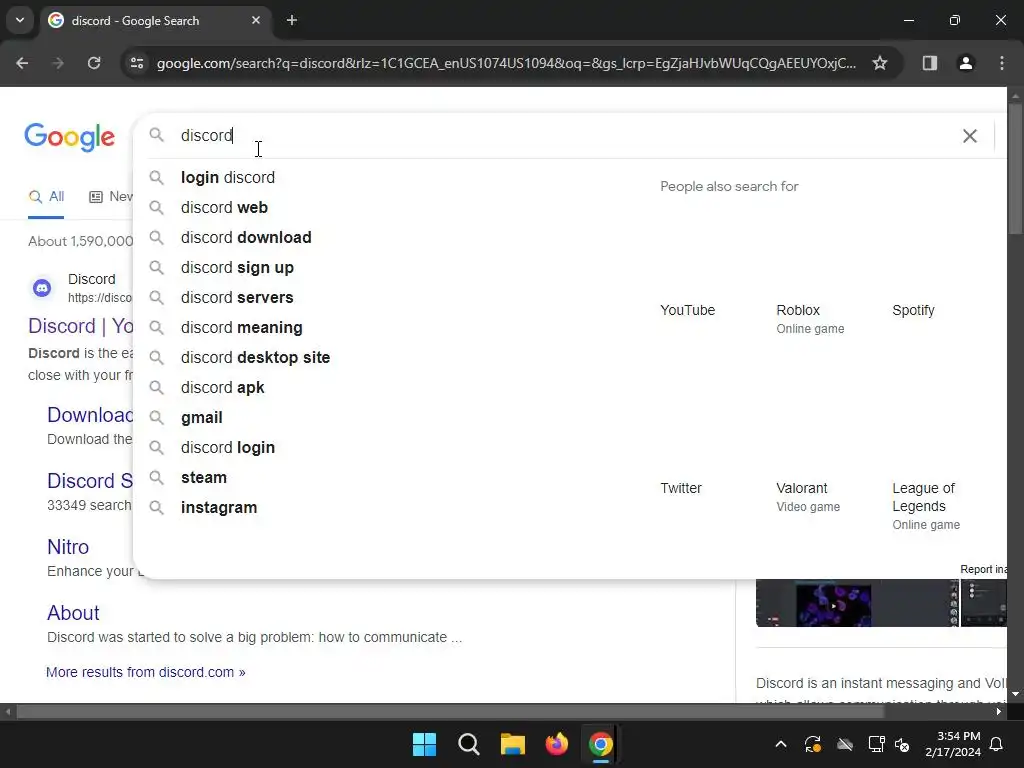This screenshot has height=768, width=1024.
Task: Open the Chrome profile menu
Action: coord(966,63)
